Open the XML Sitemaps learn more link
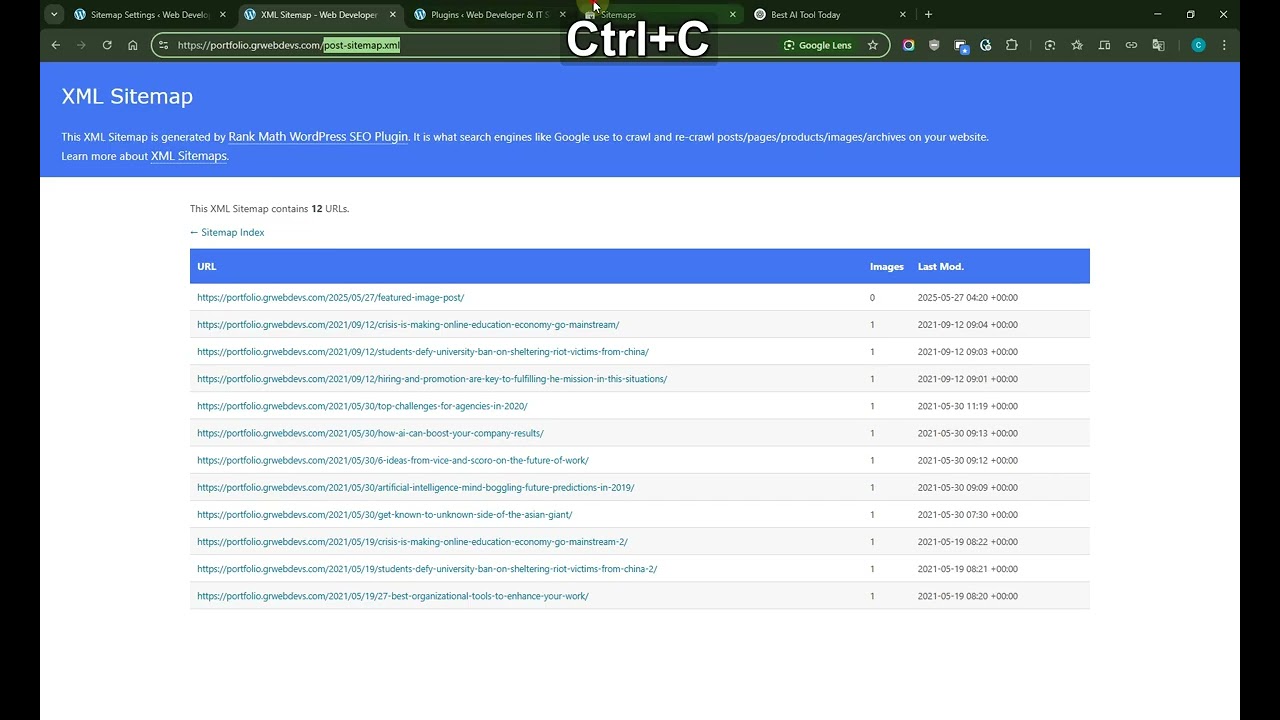The height and width of the screenshot is (720, 1280). pos(189,156)
